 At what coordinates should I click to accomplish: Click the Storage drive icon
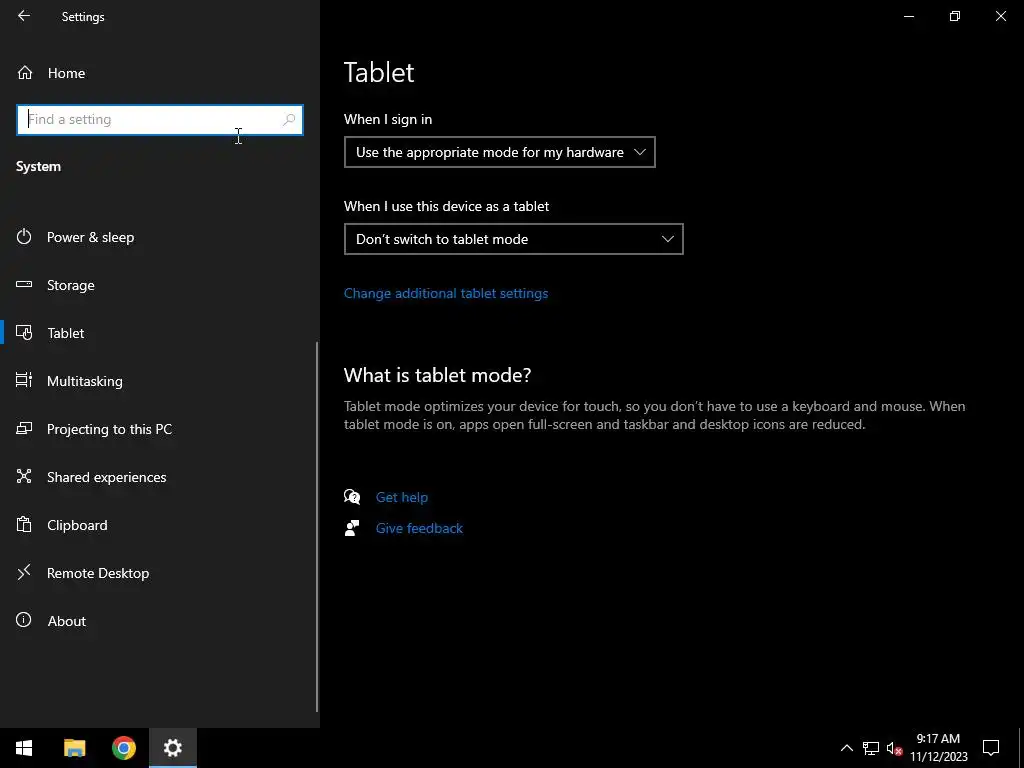(x=25, y=285)
